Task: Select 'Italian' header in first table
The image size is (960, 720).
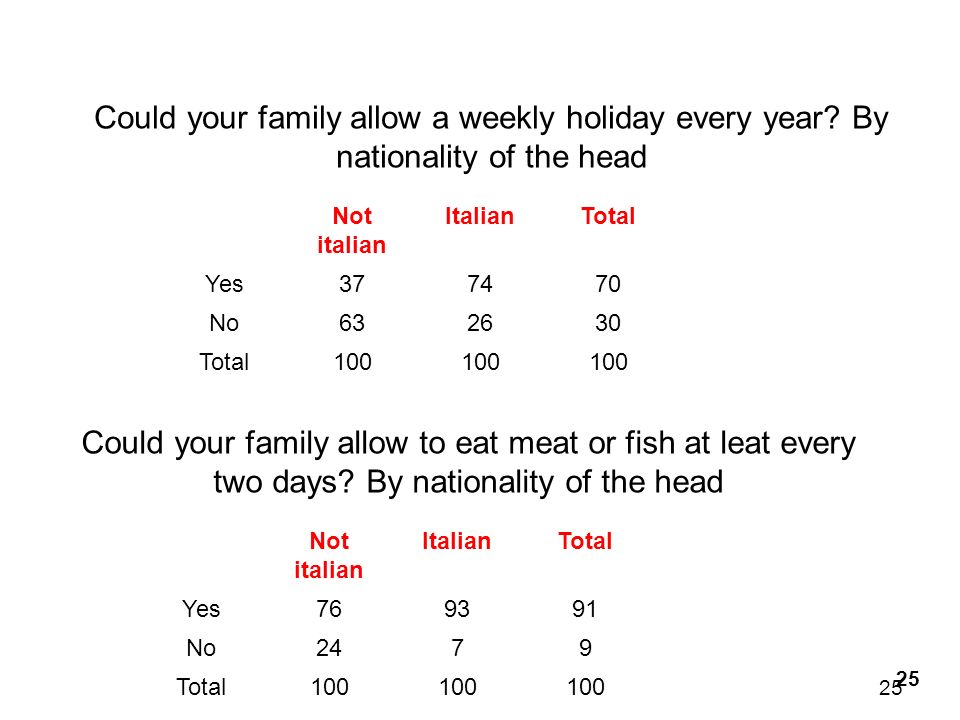Action: (479, 216)
